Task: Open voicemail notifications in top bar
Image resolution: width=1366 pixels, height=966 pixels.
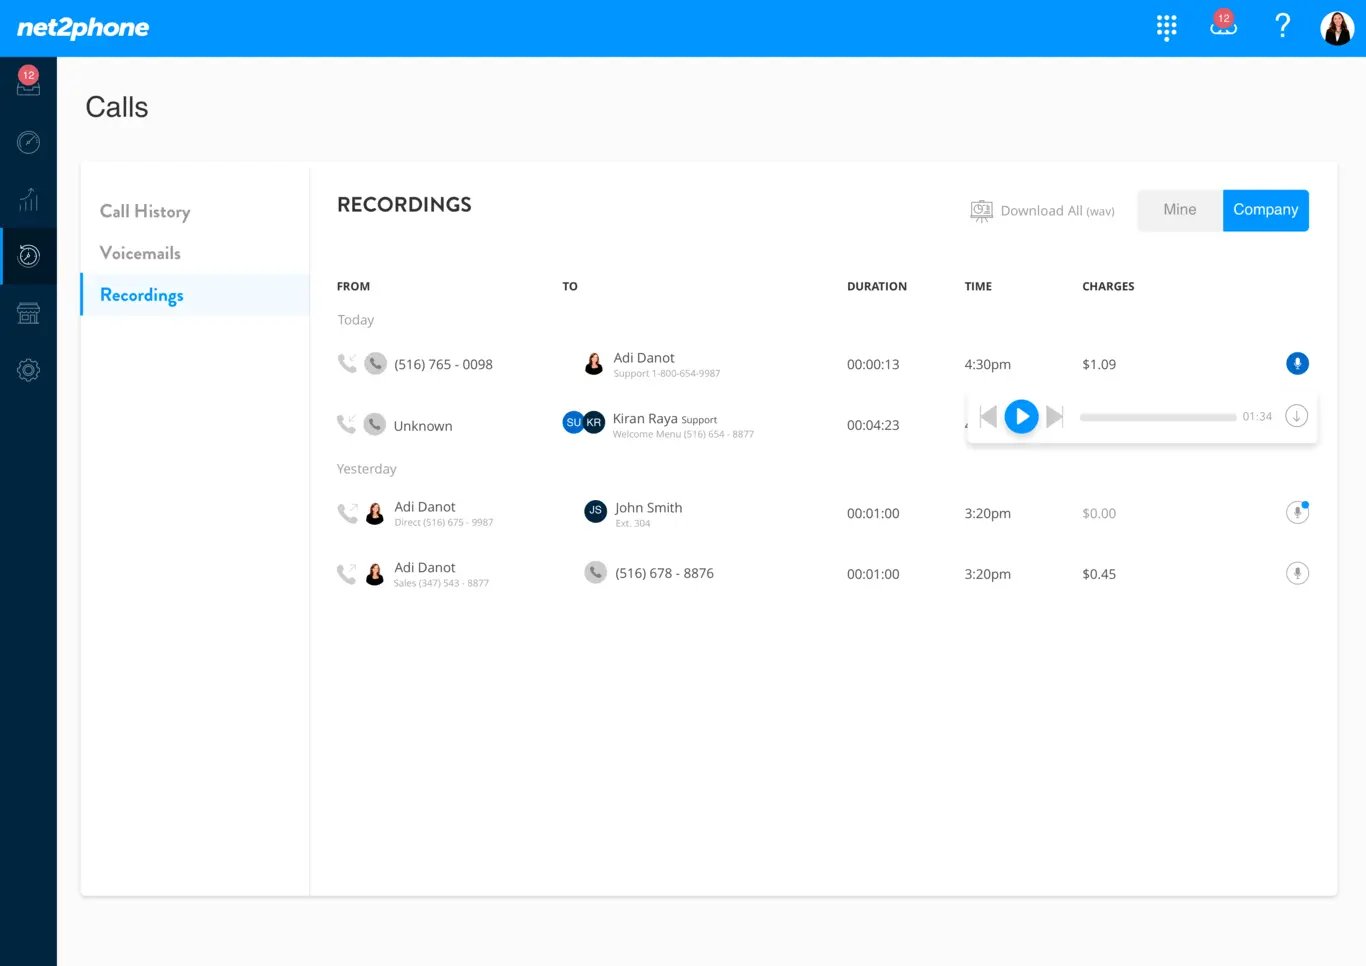Action: pyautogui.click(x=1223, y=26)
